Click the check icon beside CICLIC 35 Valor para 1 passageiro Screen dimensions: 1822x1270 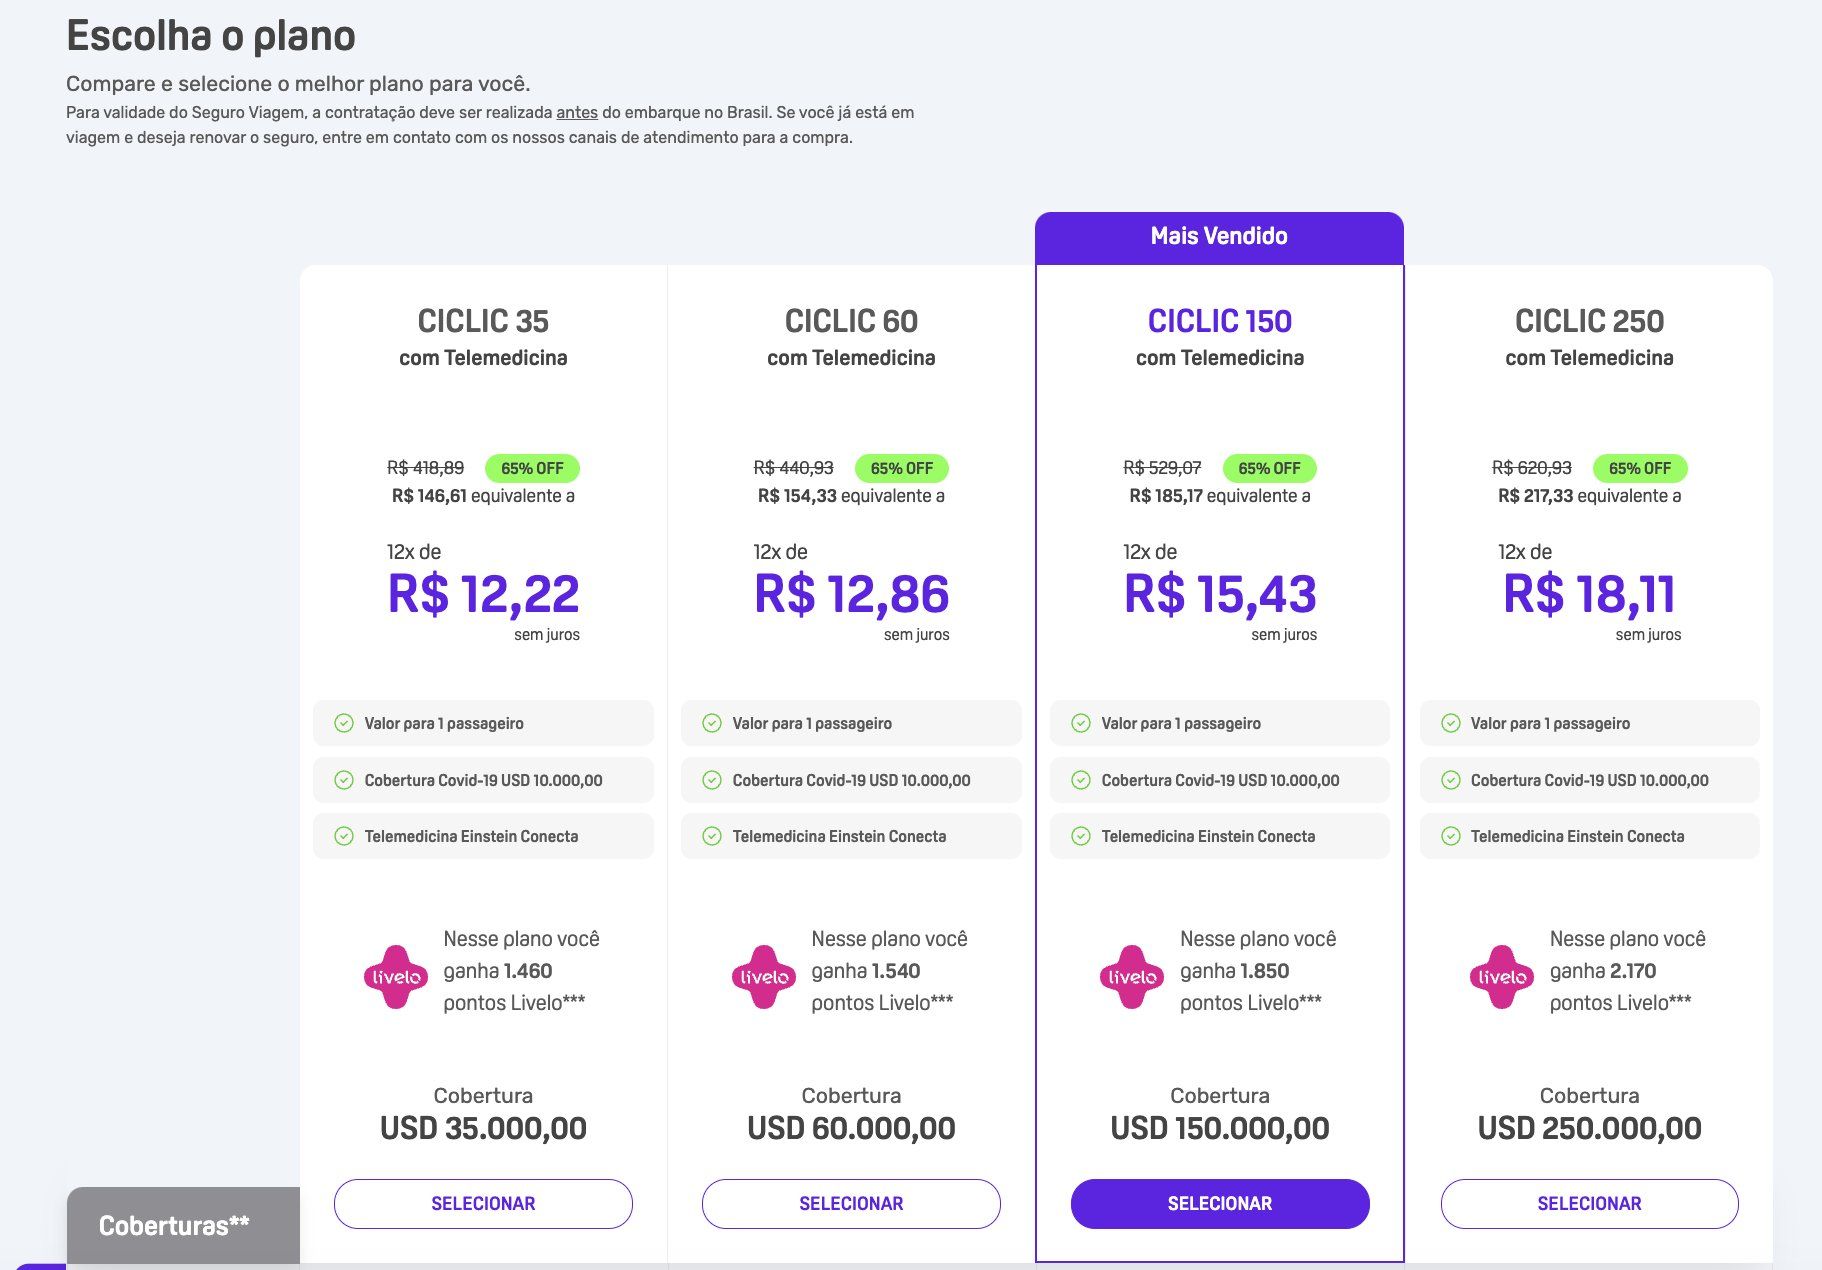344,723
